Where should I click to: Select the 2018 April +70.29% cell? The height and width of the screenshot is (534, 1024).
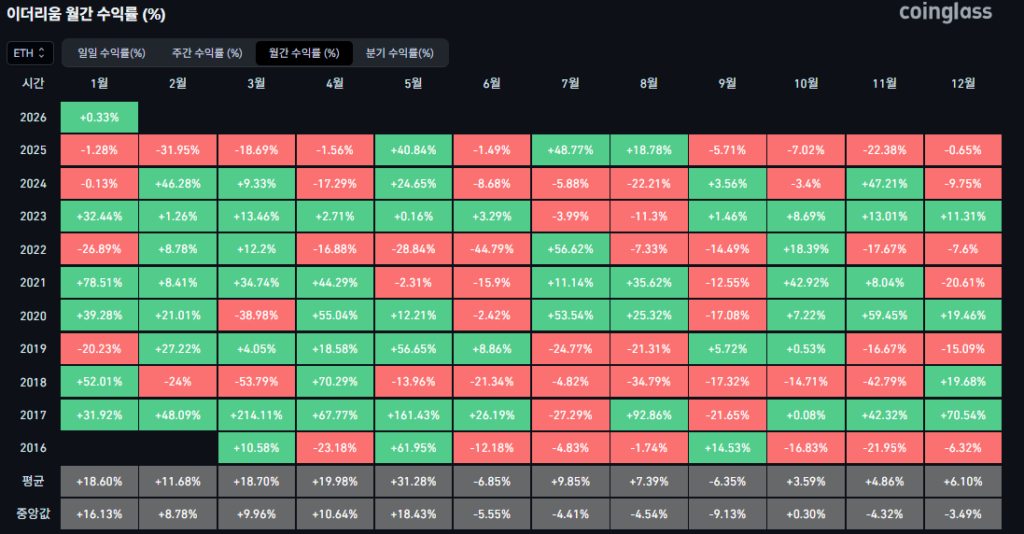[335, 381]
